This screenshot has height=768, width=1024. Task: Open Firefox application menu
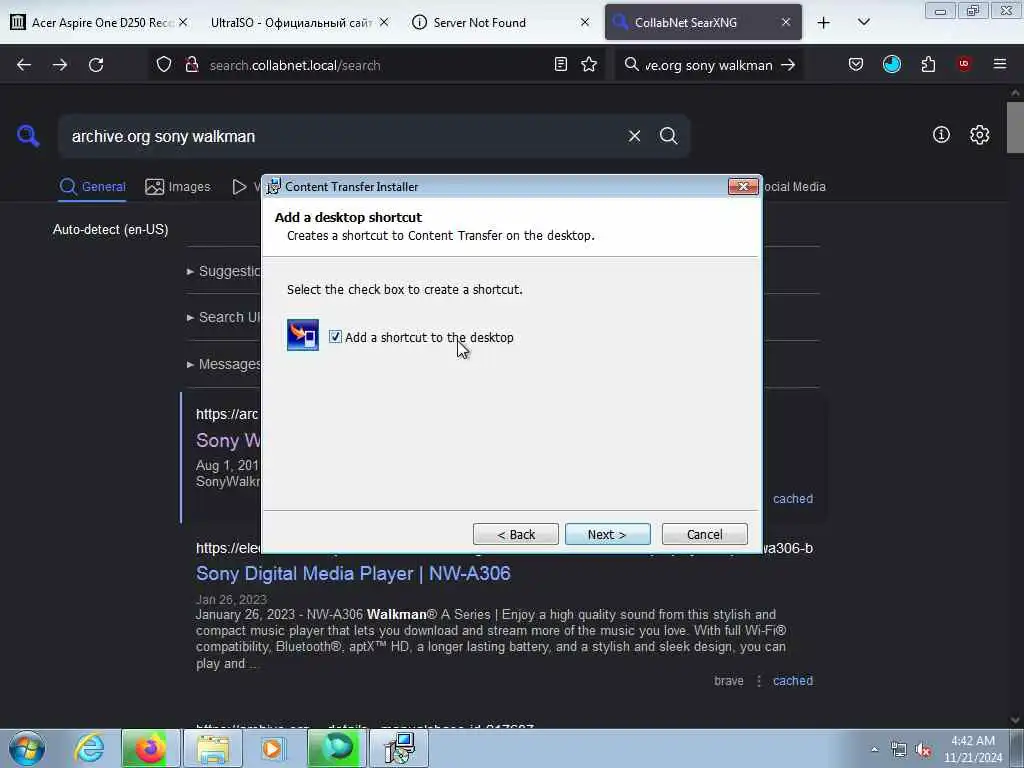1000,64
